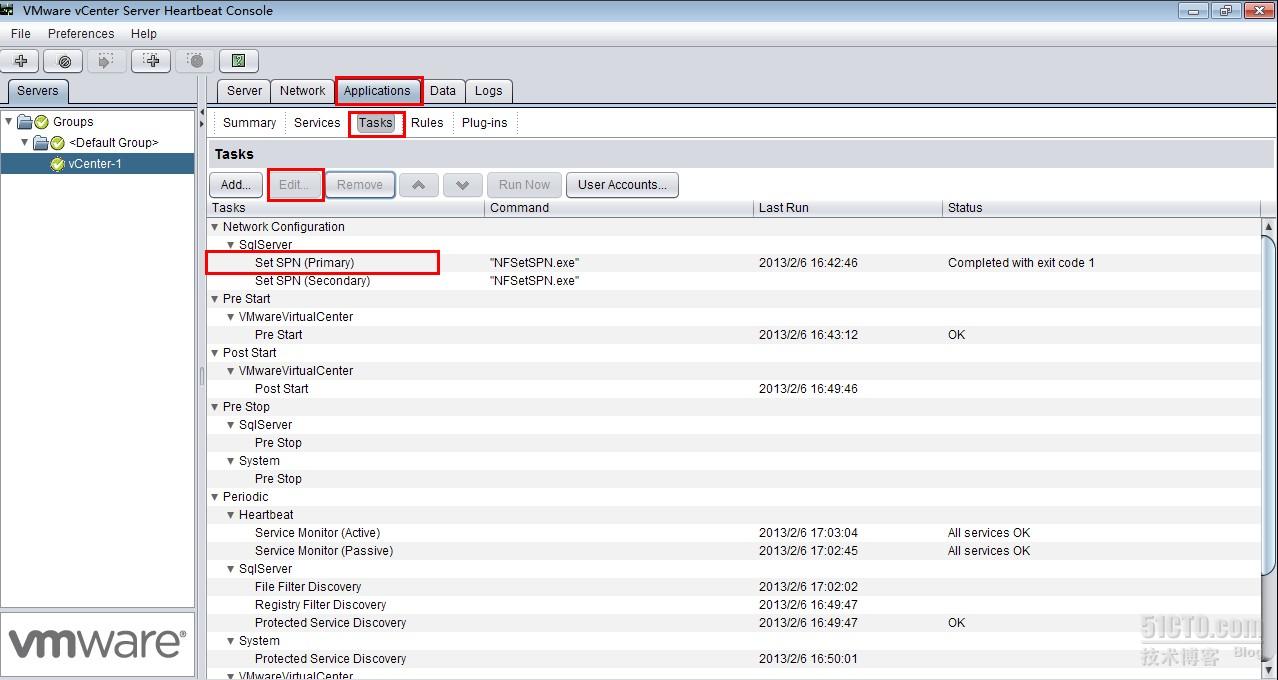Image resolution: width=1278 pixels, height=680 pixels.
Task: Click the Remove button
Action: coord(360,185)
